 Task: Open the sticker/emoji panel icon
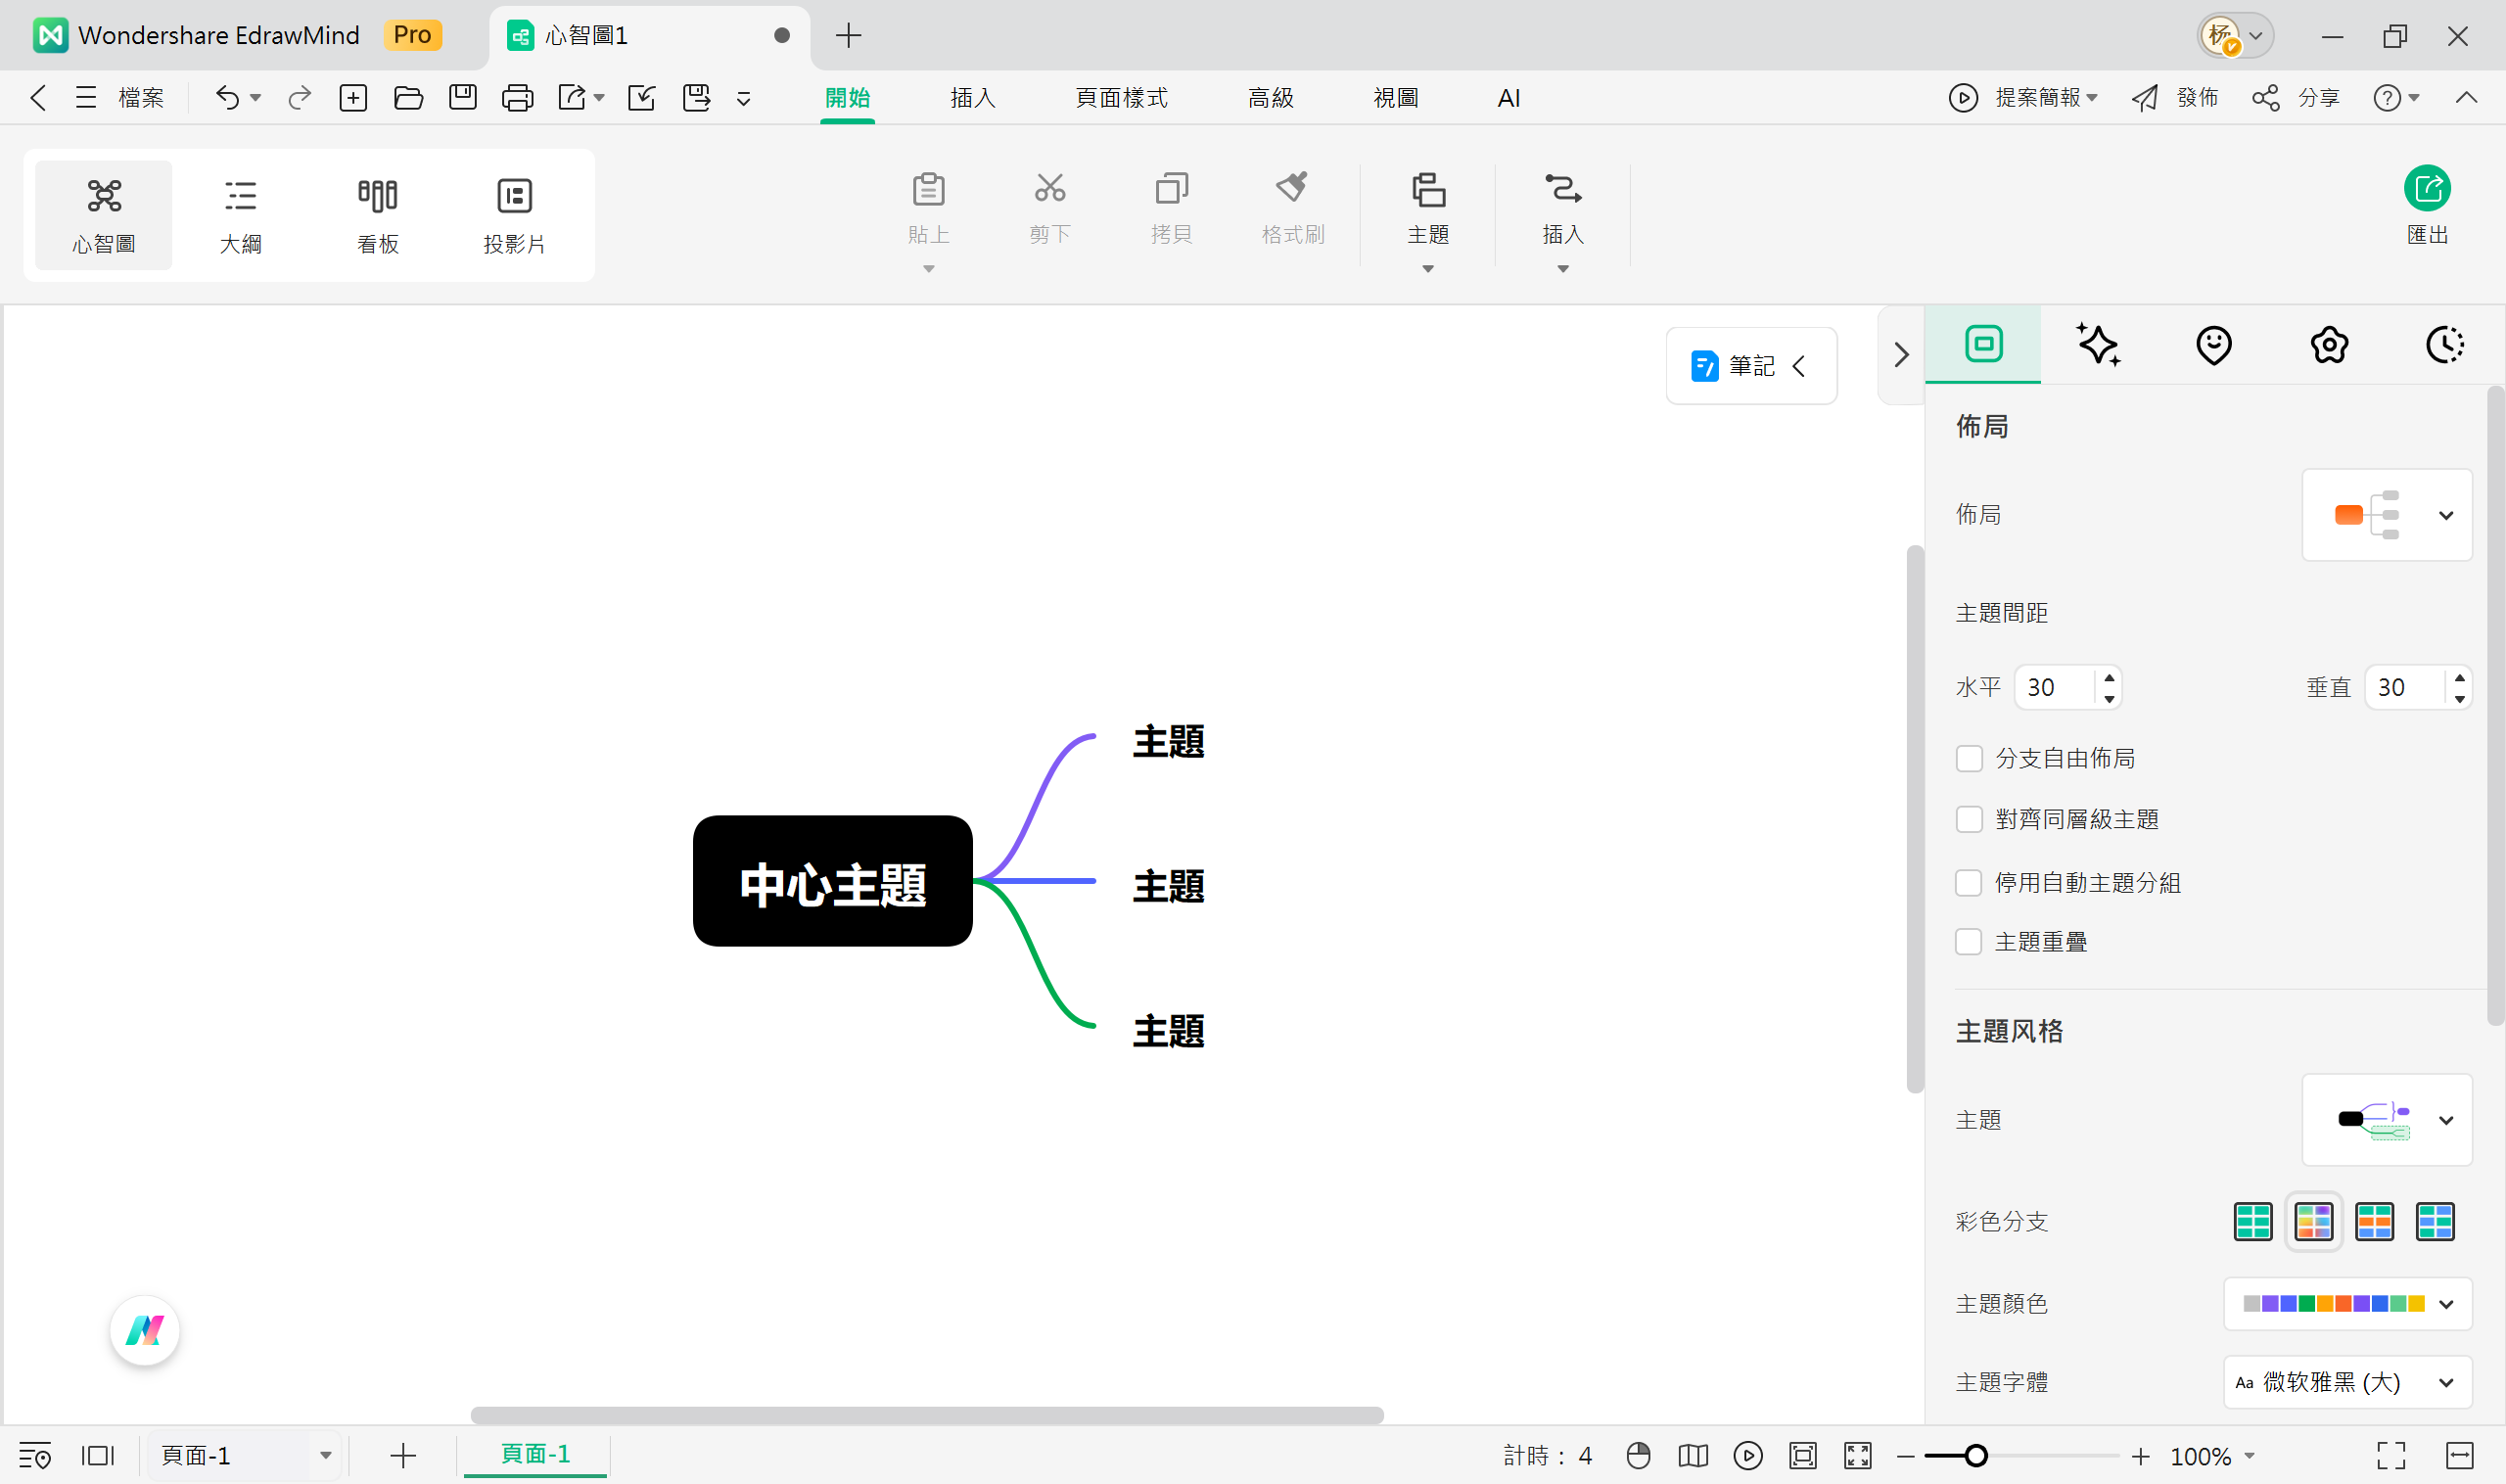click(x=2213, y=344)
